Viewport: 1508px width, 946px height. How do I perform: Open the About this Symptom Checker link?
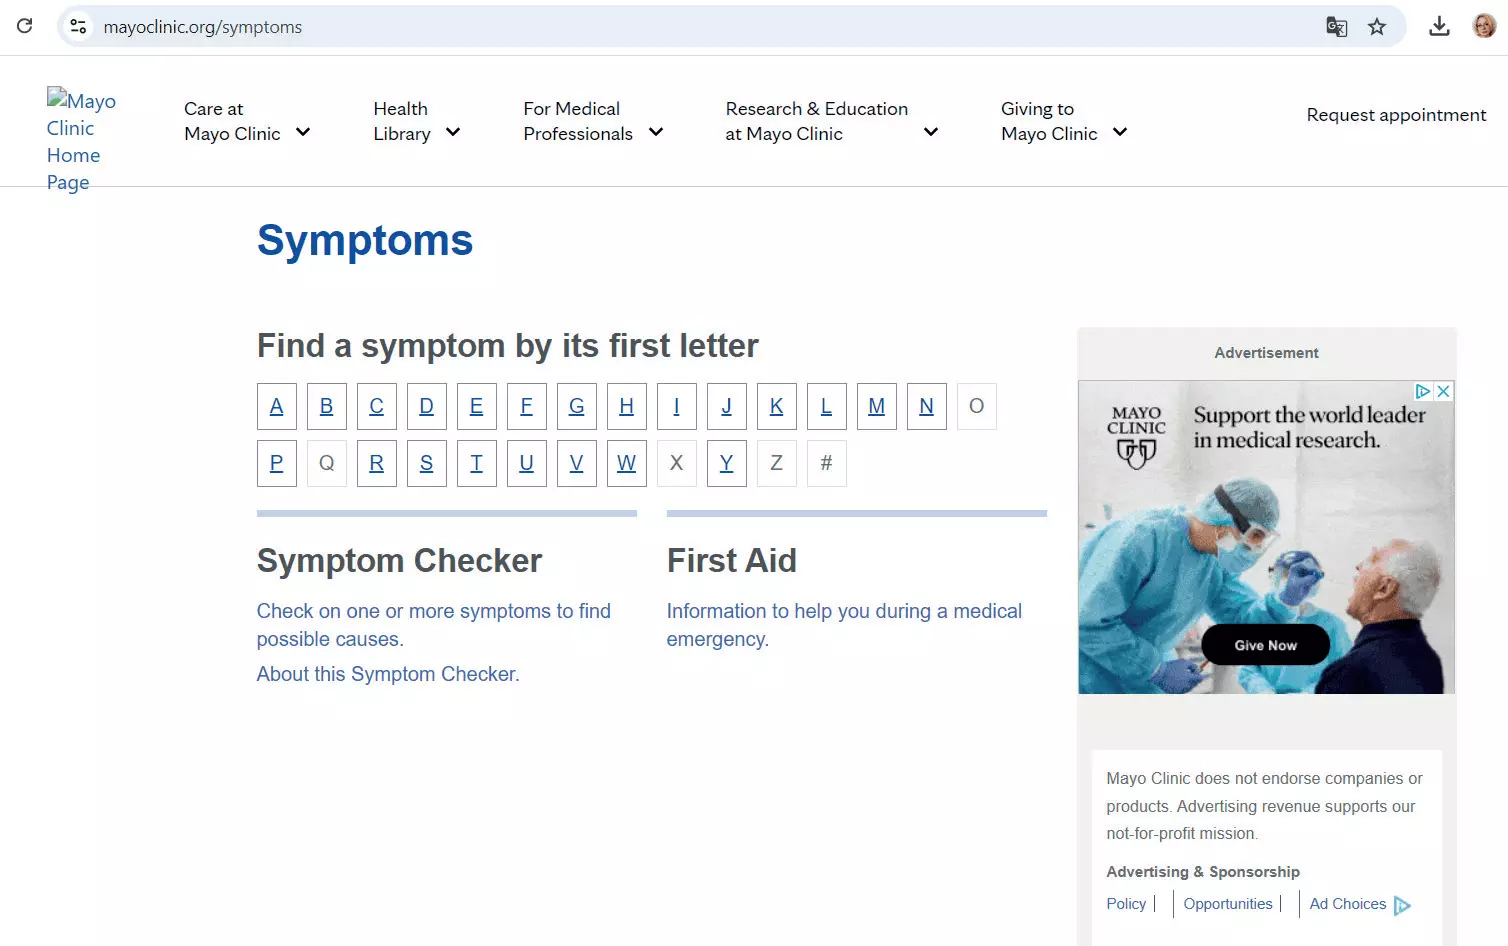[388, 674]
